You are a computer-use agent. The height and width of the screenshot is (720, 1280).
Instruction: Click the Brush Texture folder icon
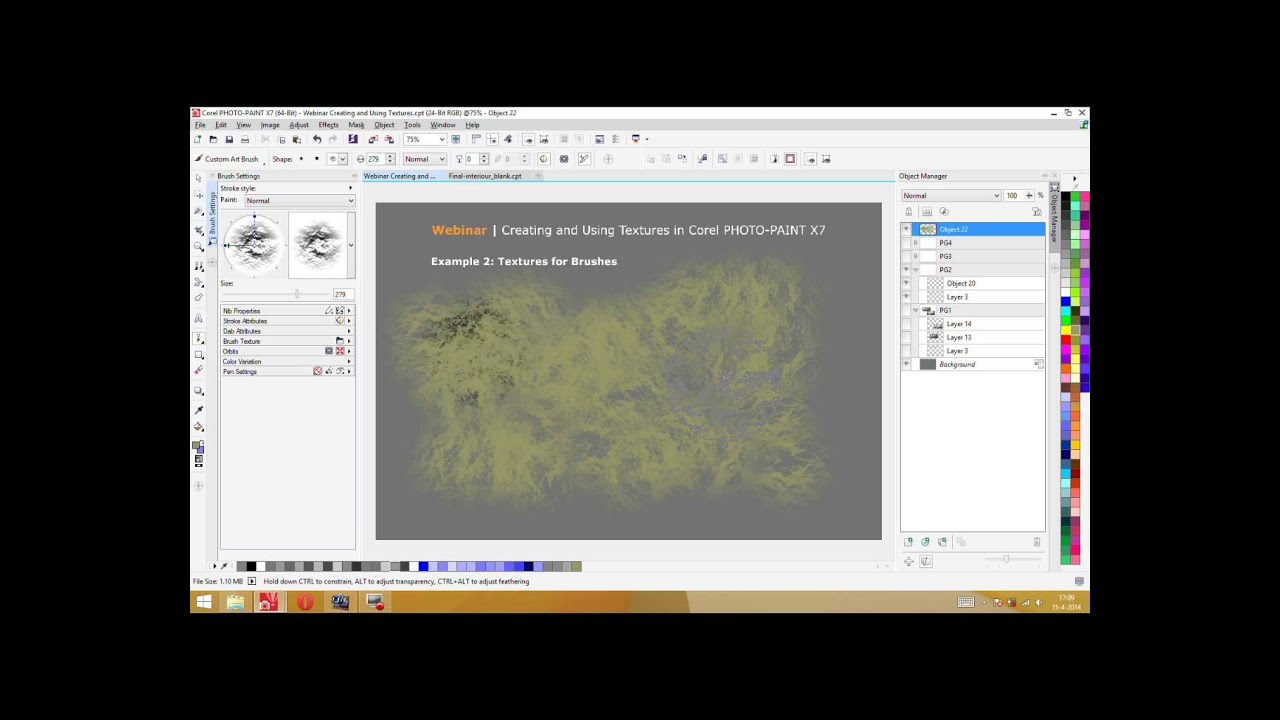[x=339, y=341]
